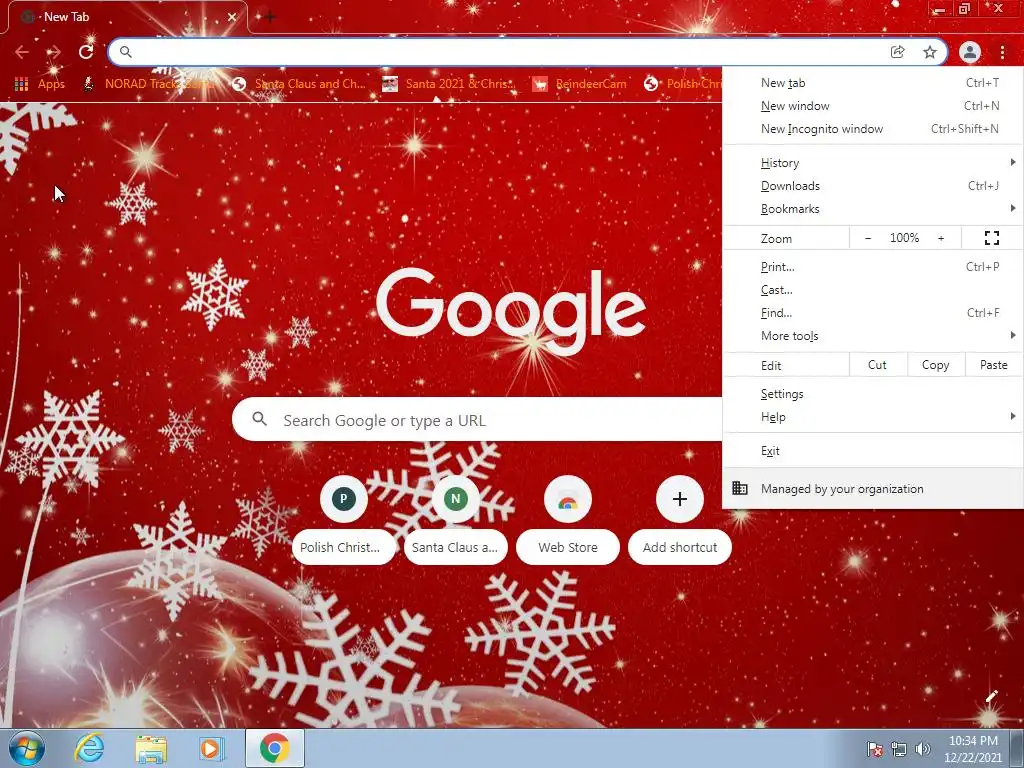Decrease zoom with minus button
The height and width of the screenshot is (768, 1024).
[x=868, y=238]
